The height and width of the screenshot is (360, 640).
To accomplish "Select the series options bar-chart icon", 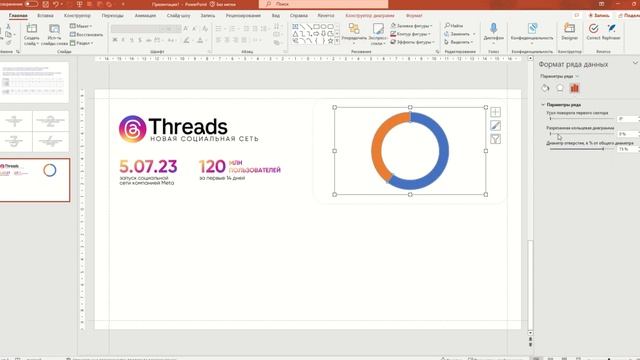I will pos(575,88).
